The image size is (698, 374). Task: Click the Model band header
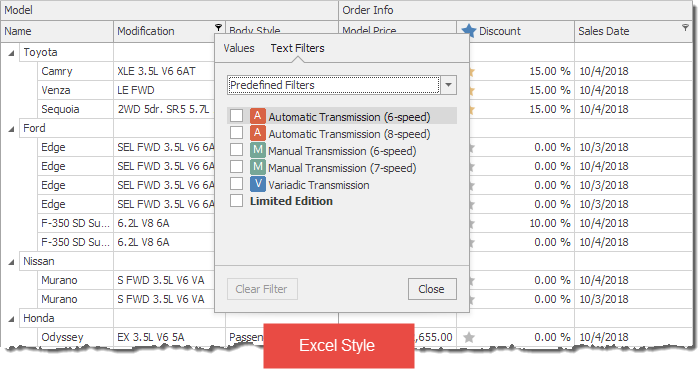169,10
